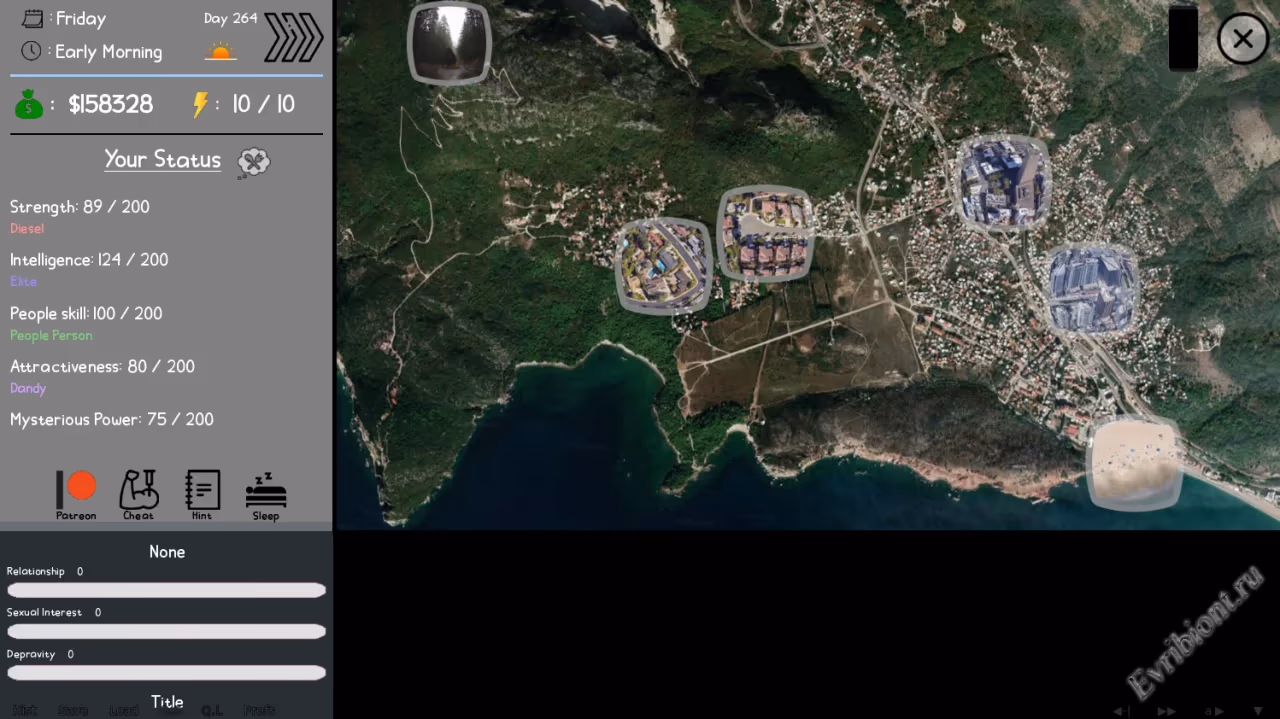The image size is (1280, 719).
Task: Click the Q.L quick load button
Action: click(x=212, y=710)
